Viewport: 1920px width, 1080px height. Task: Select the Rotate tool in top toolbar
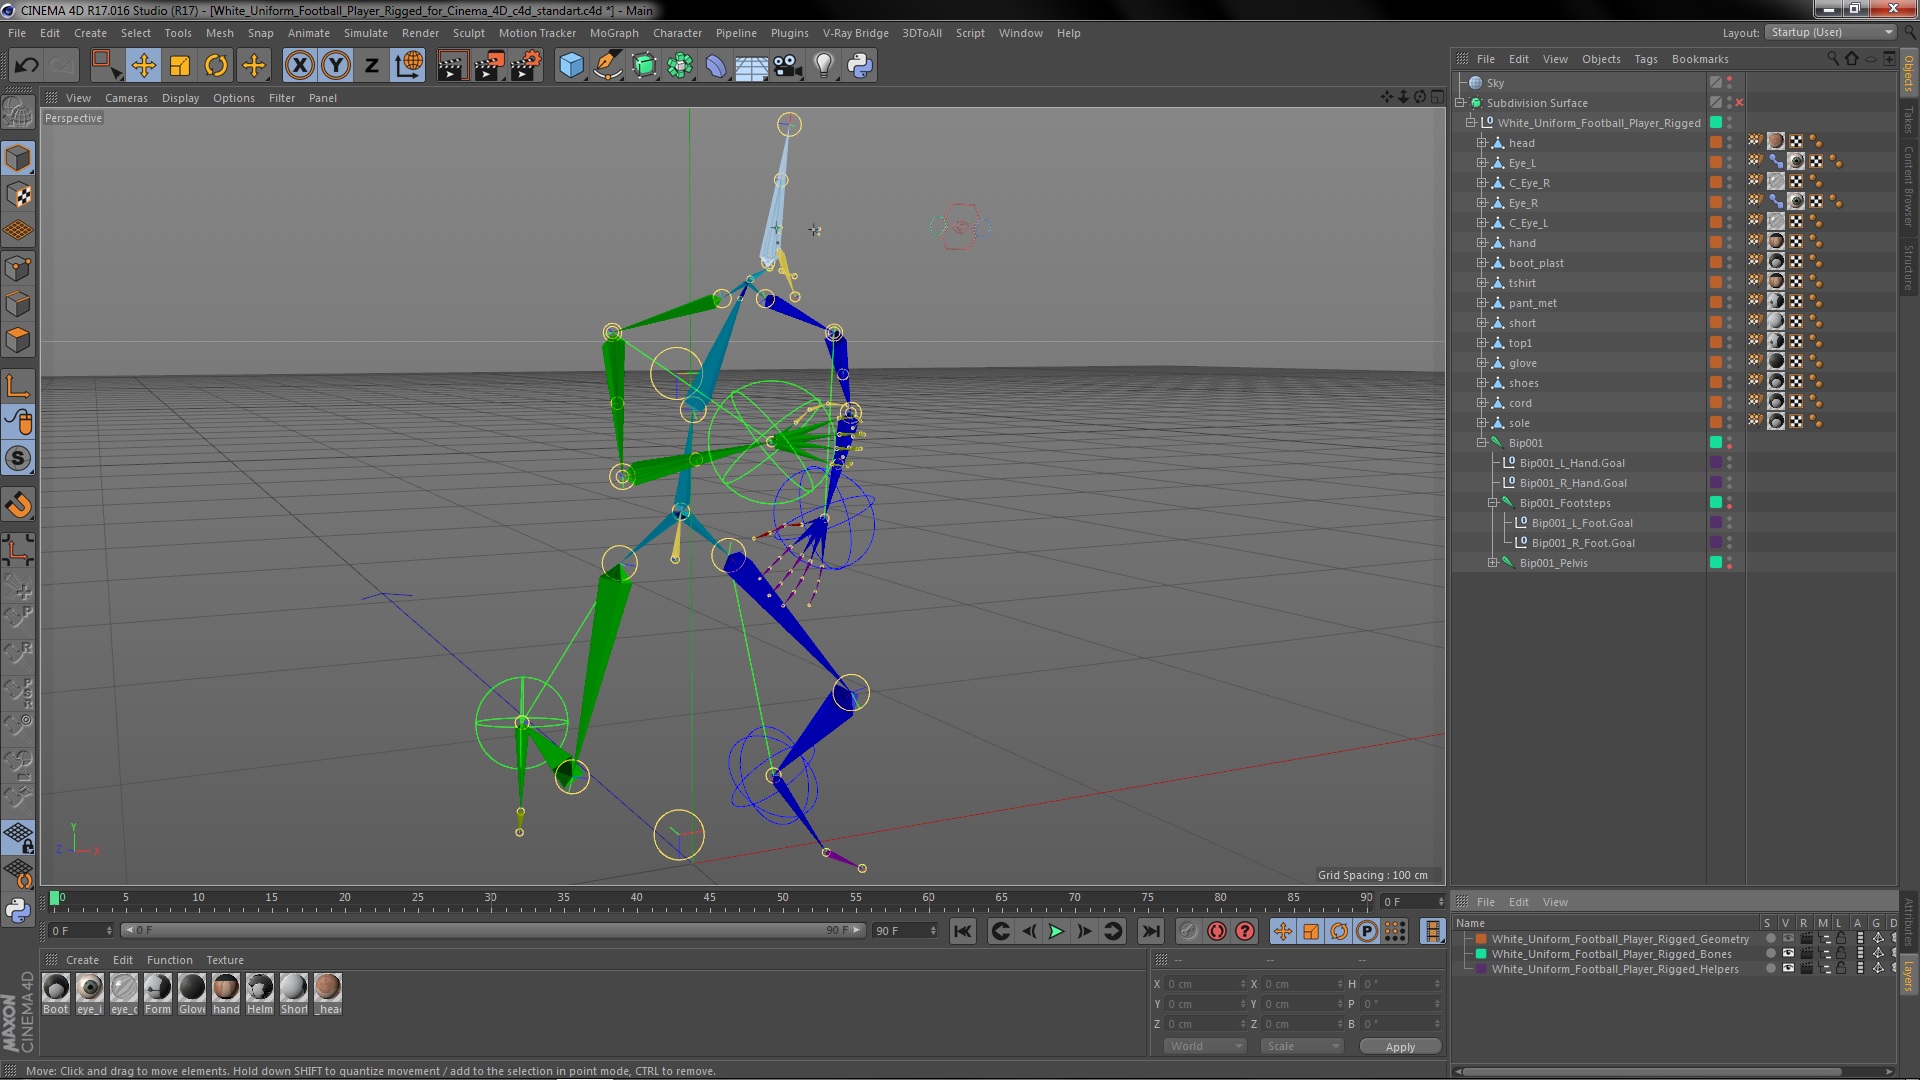[x=216, y=66]
